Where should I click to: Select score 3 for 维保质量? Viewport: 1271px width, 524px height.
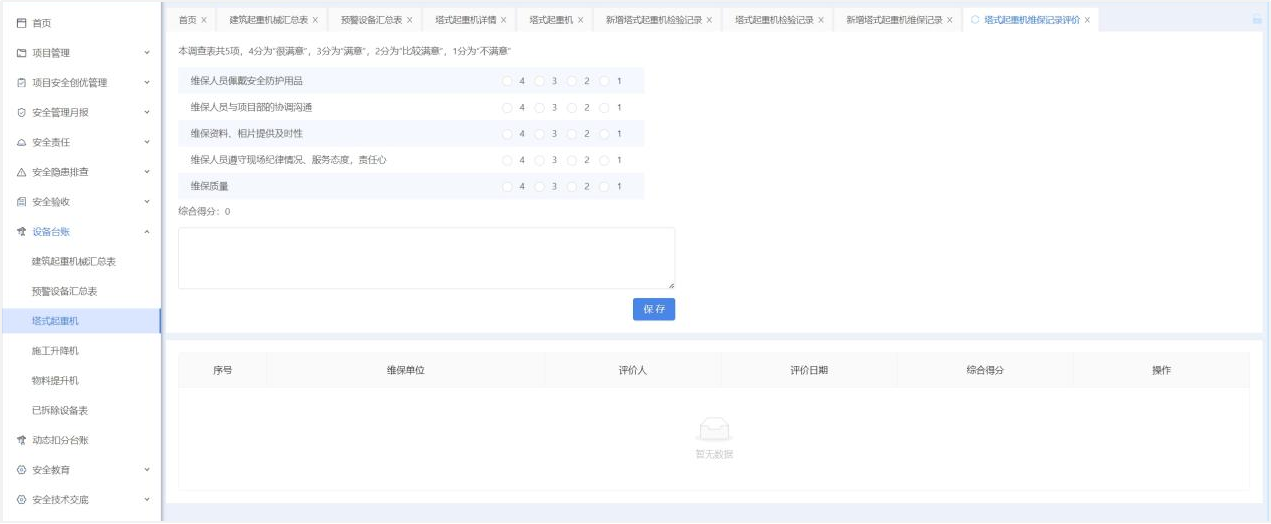(539, 186)
